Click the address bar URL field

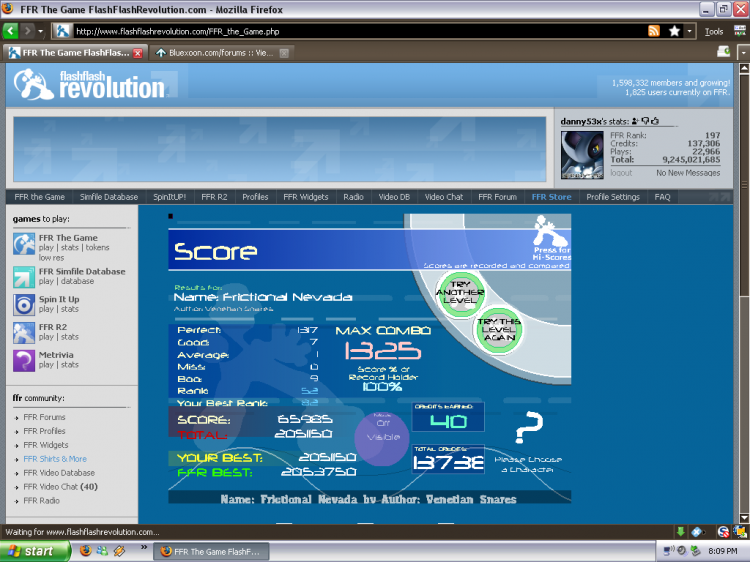tap(359, 32)
